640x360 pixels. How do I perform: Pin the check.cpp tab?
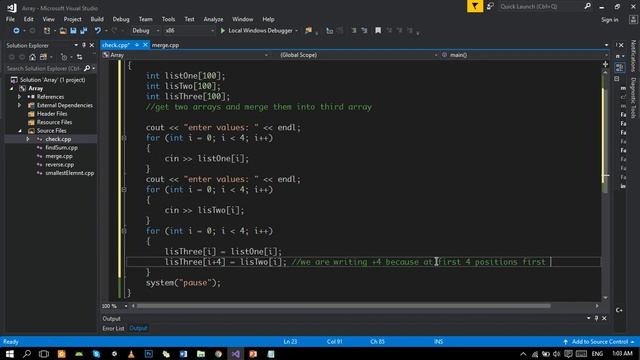[x=137, y=45]
